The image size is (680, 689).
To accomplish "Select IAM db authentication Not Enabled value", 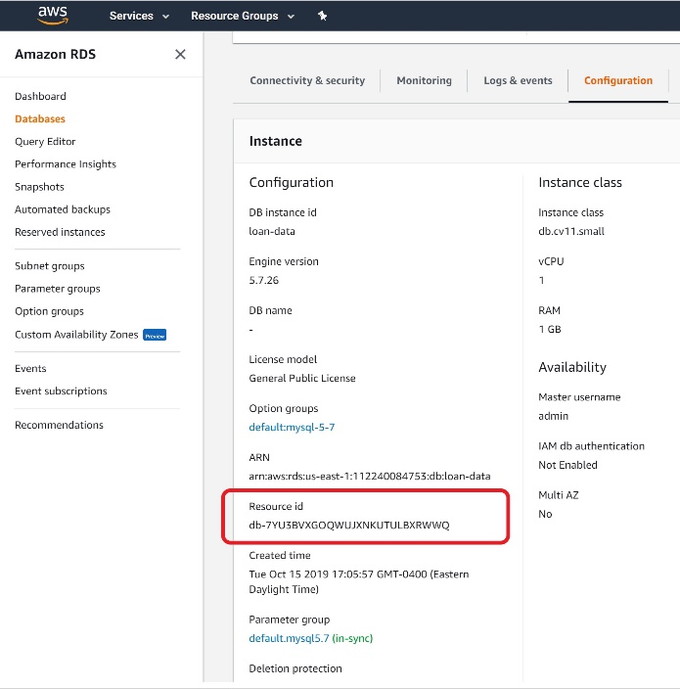I will (568, 465).
